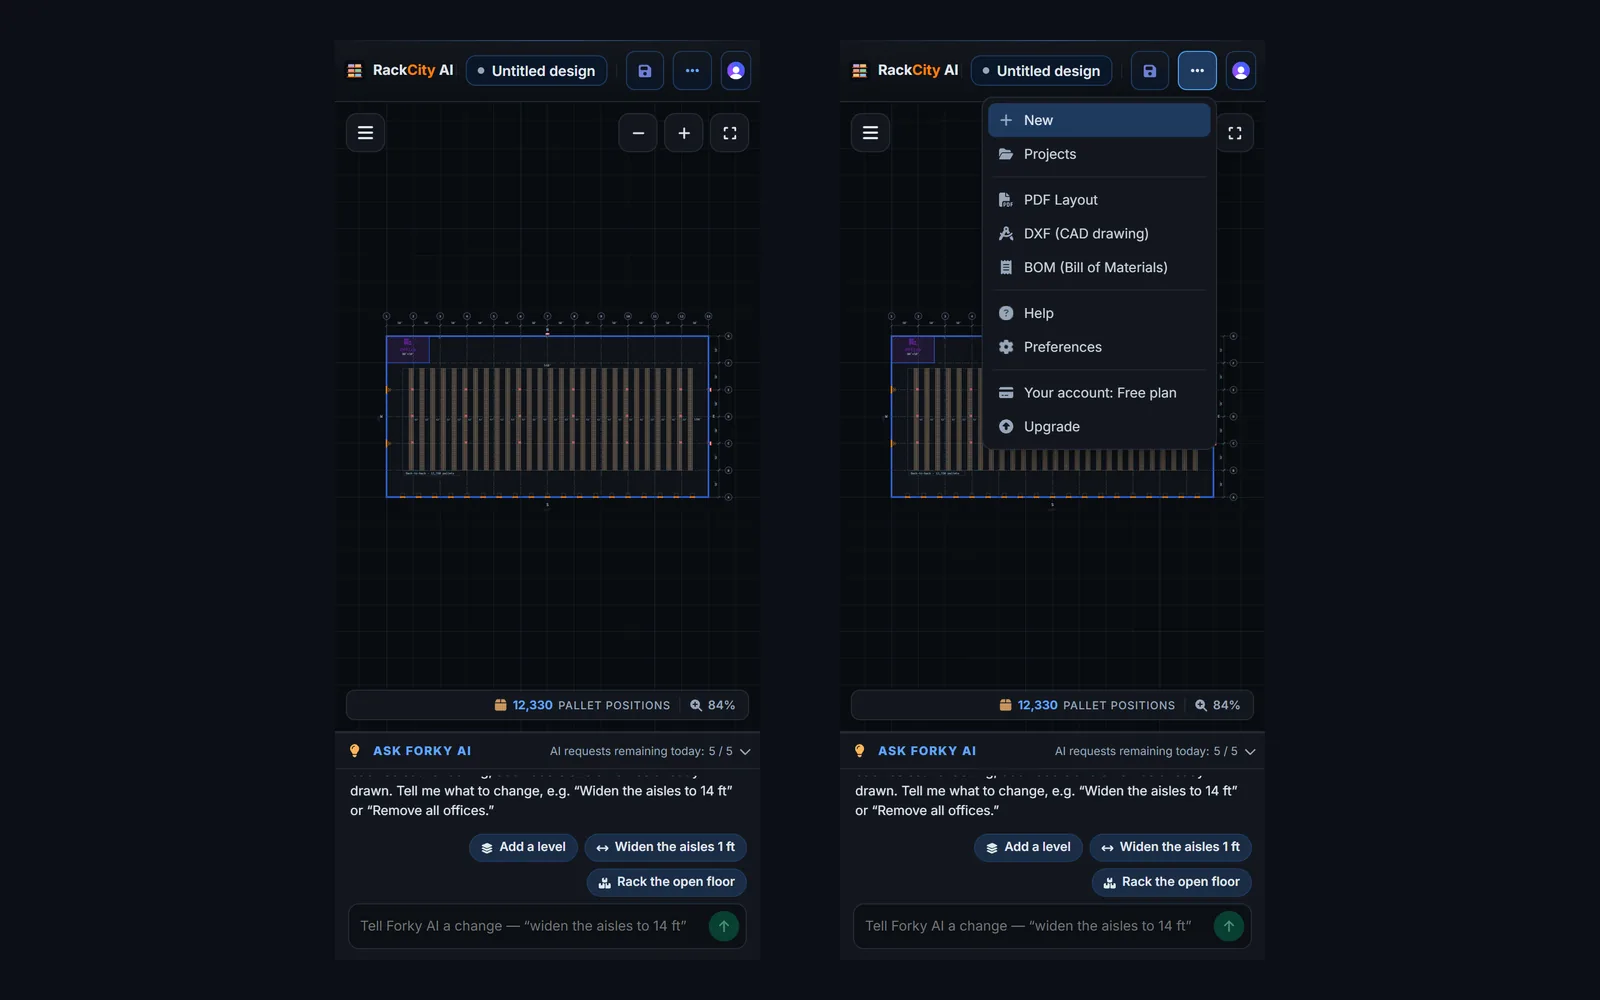Export PDF Layout from the menu
The image size is (1600, 1000).
pyautogui.click(x=1099, y=200)
